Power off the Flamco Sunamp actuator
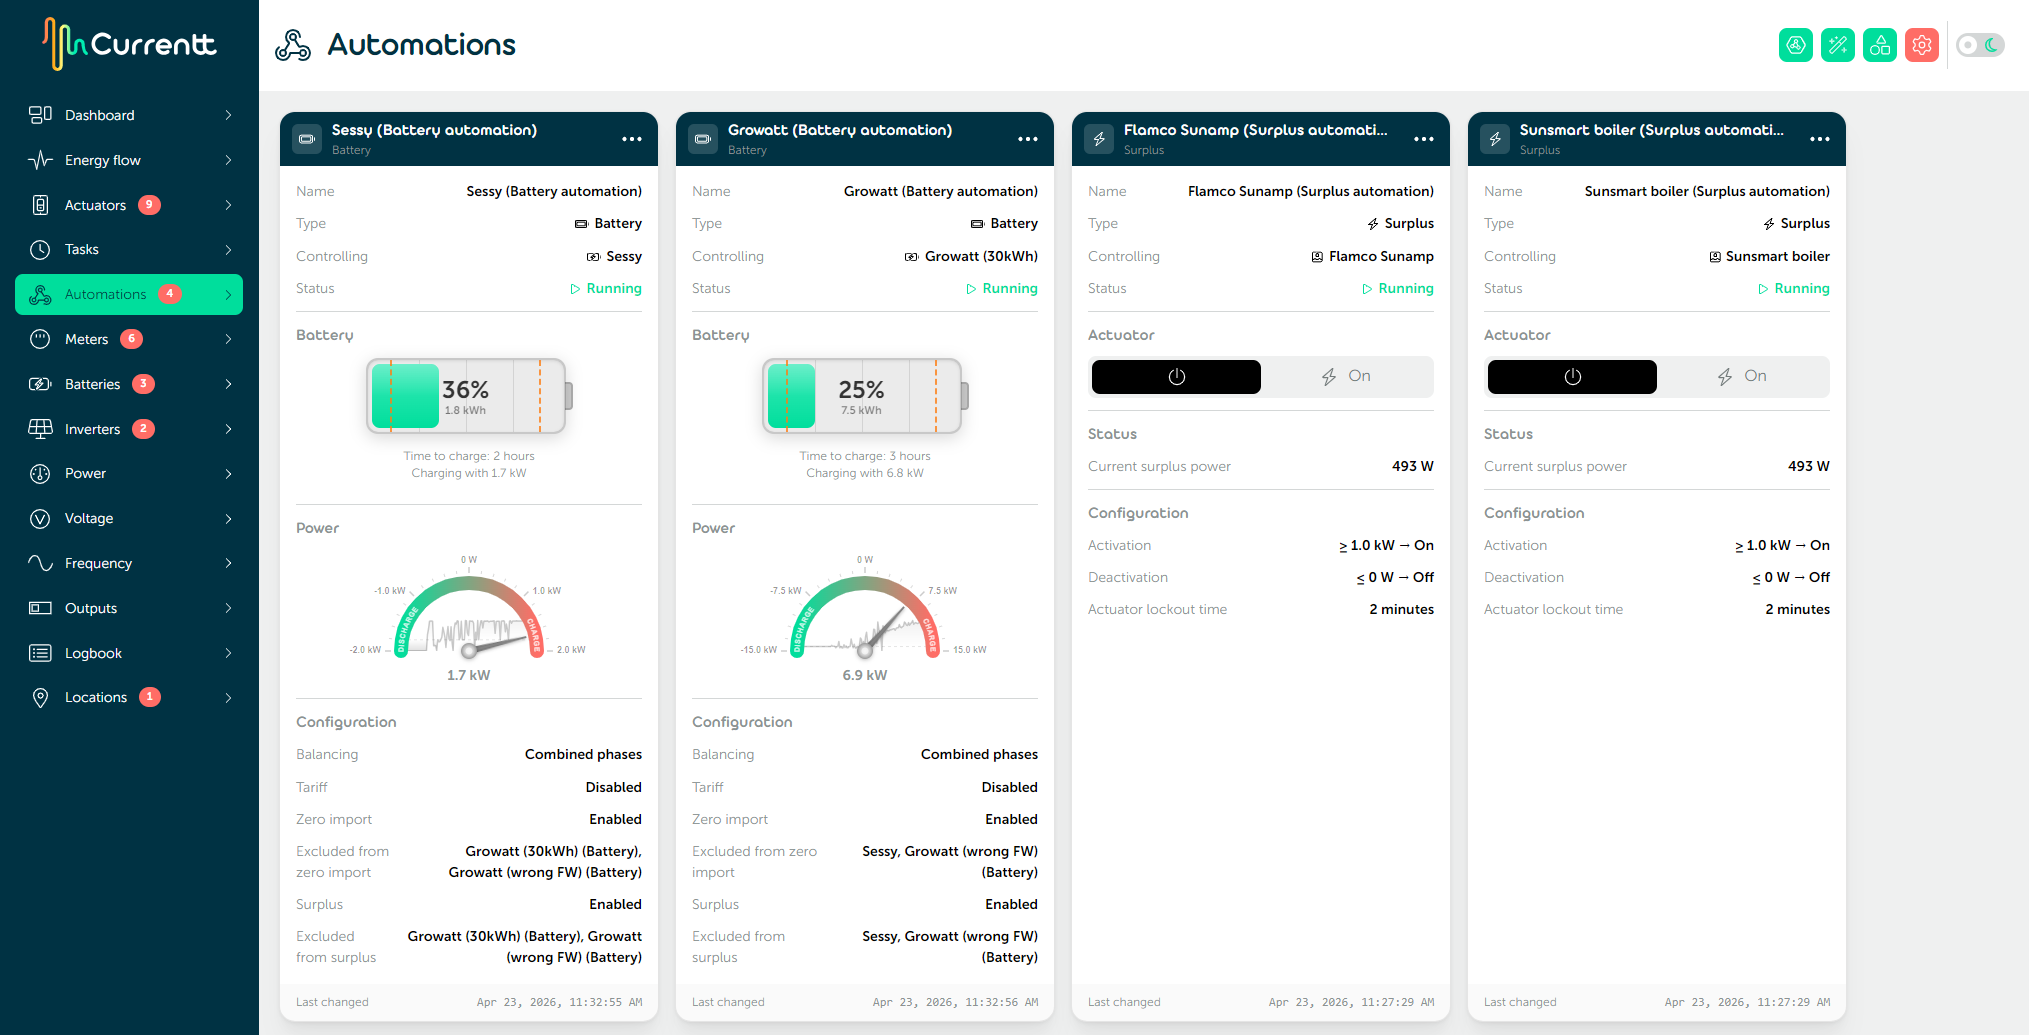Viewport: 2029px width, 1035px height. [x=1175, y=376]
